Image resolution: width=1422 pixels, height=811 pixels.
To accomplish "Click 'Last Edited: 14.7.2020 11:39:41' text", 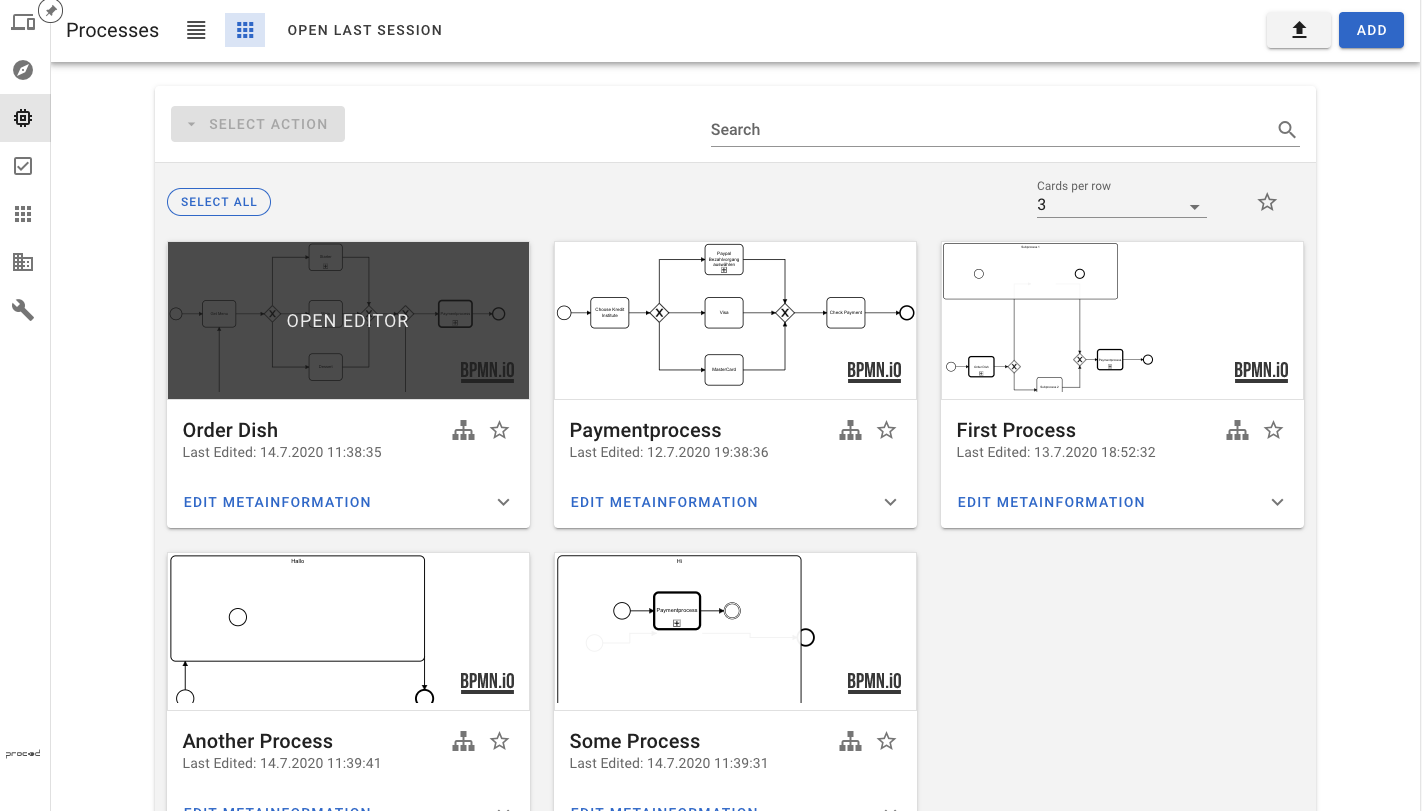I will (282, 763).
